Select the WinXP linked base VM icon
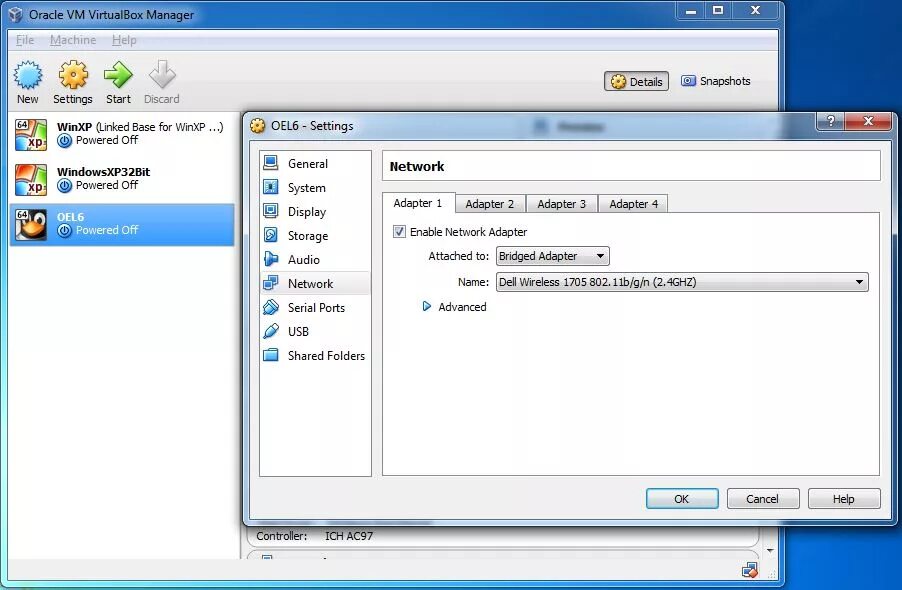The image size is (902, 590). coord(31,135)
